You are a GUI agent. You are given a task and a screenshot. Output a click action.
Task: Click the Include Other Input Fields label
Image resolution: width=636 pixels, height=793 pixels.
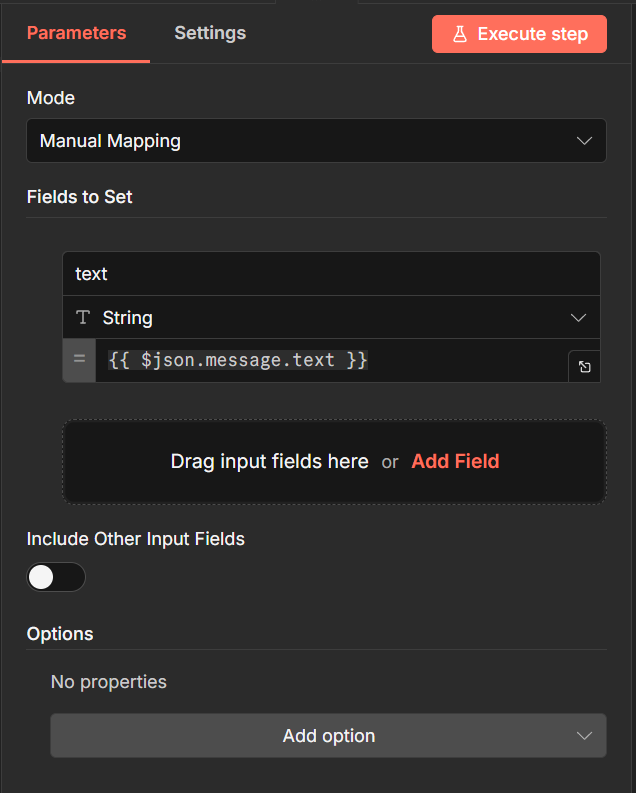[x=135, y=539]
